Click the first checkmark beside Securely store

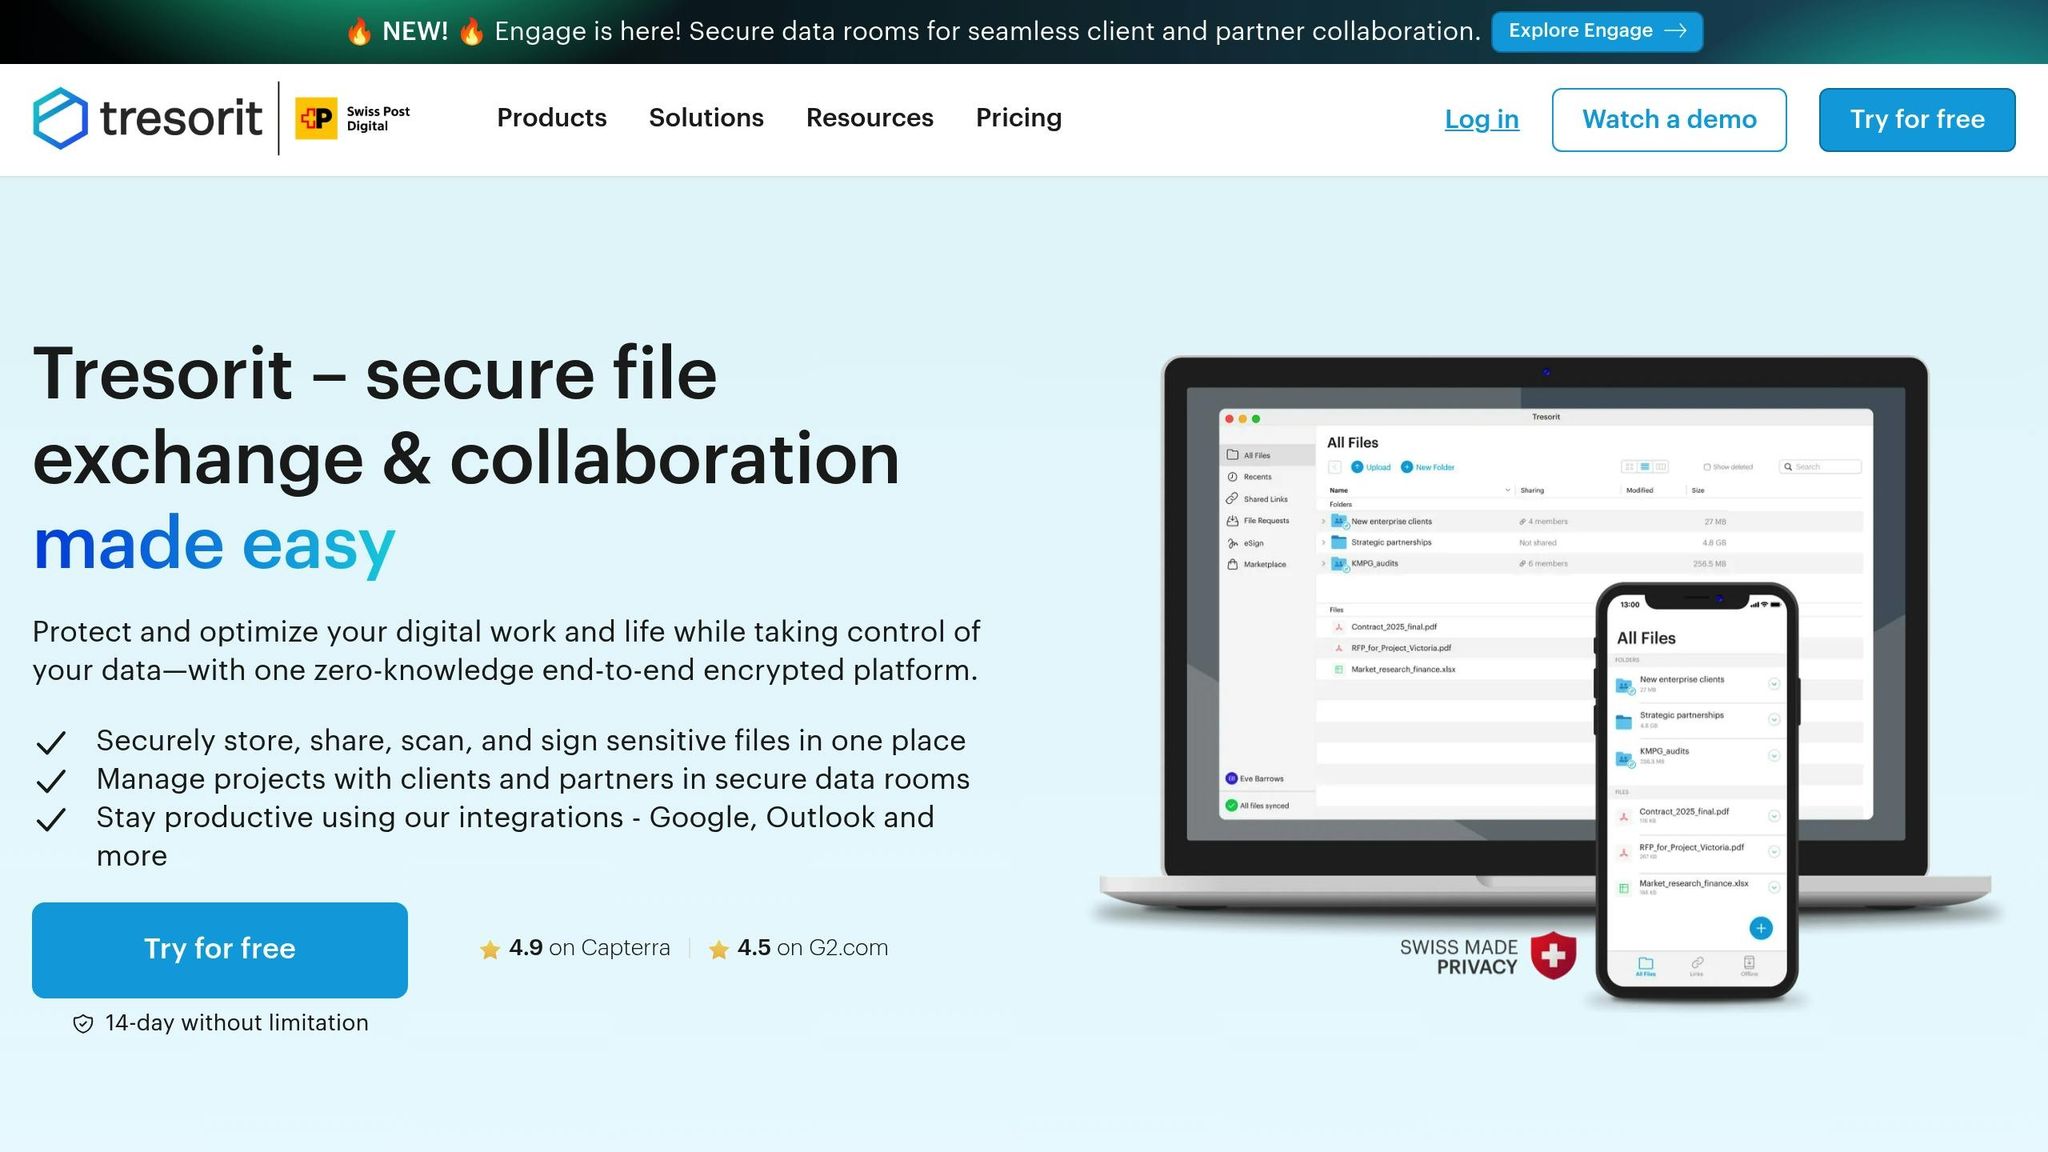pyautogui.click(x=51, y=742)
